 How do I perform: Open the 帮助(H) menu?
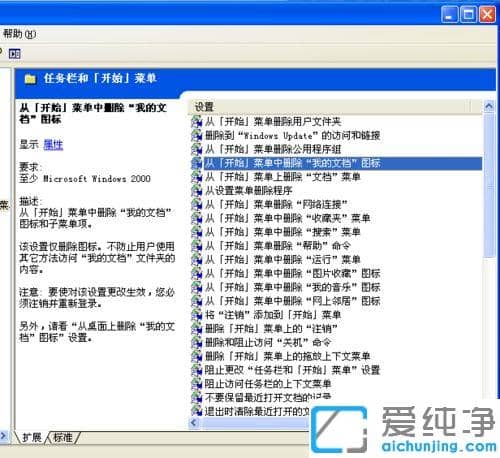click(19, 34)
